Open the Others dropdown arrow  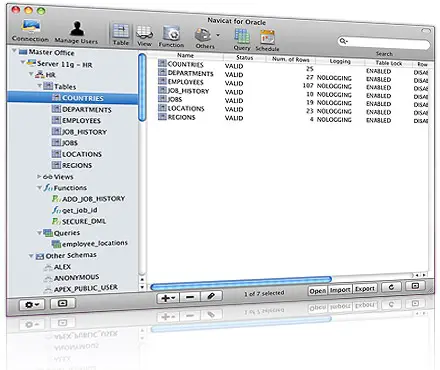pos(218,35)
